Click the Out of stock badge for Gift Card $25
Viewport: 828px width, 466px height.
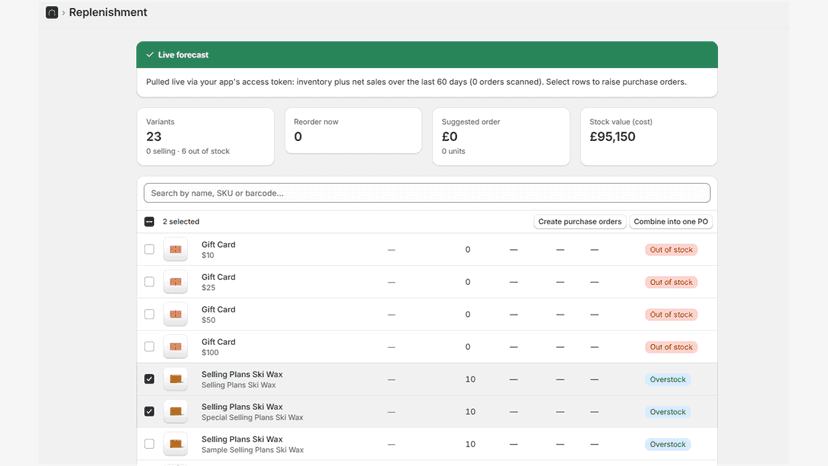(671, 282)
